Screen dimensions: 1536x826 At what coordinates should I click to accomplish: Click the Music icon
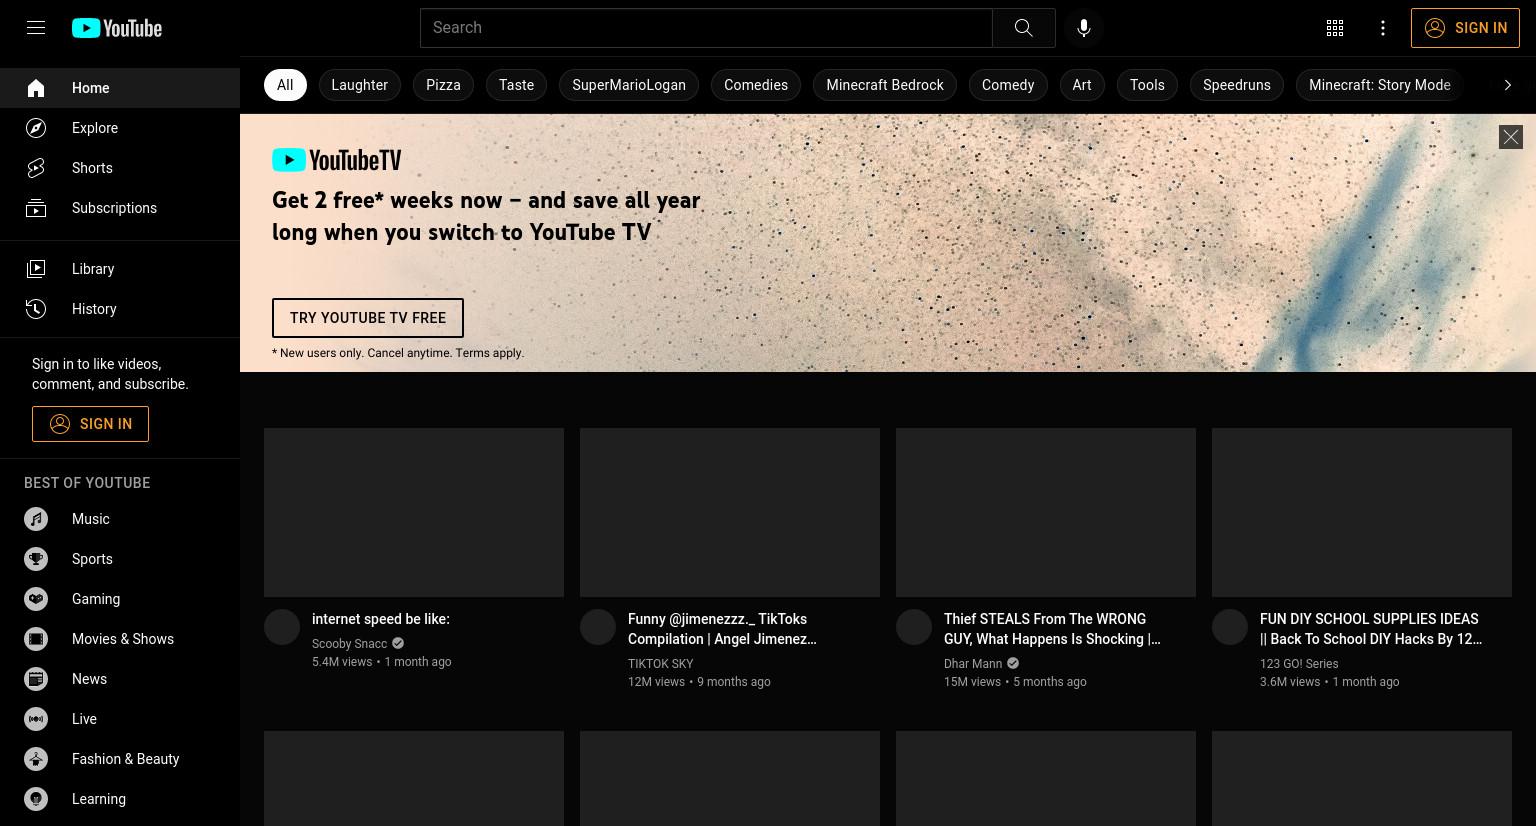tap(36, 519)
